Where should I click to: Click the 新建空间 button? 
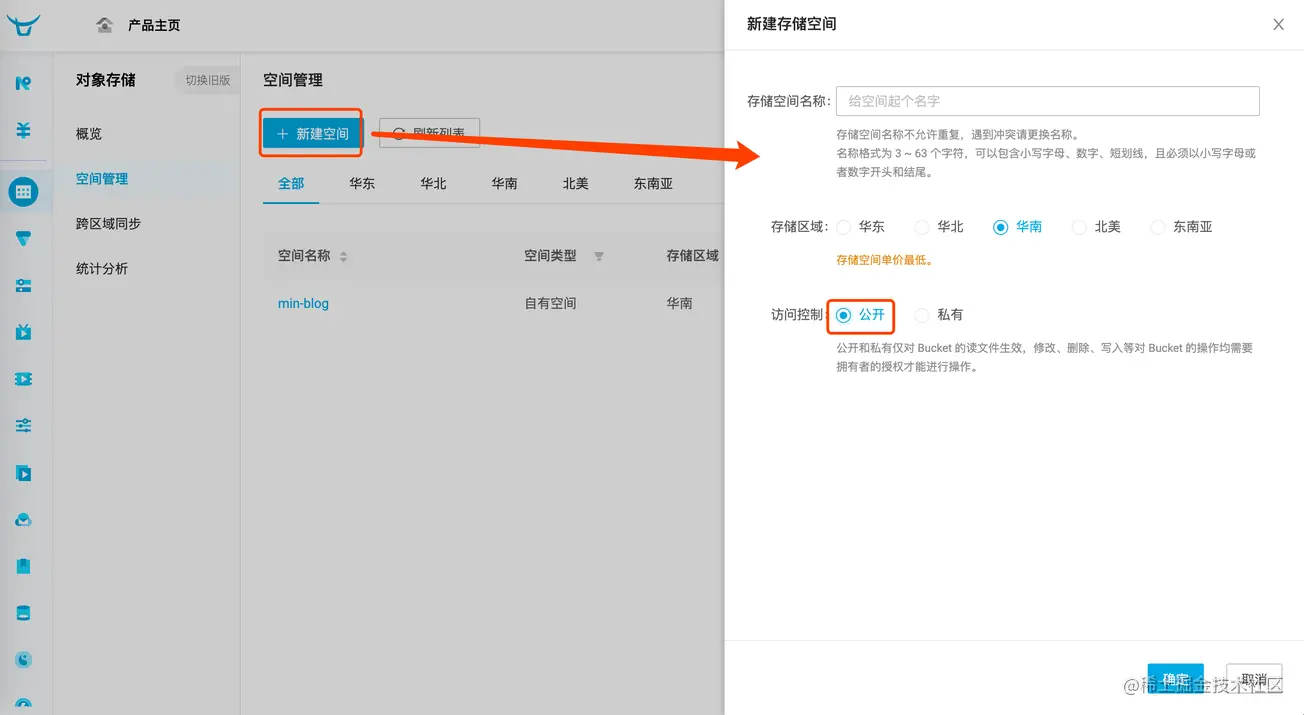tap(312, 133)
